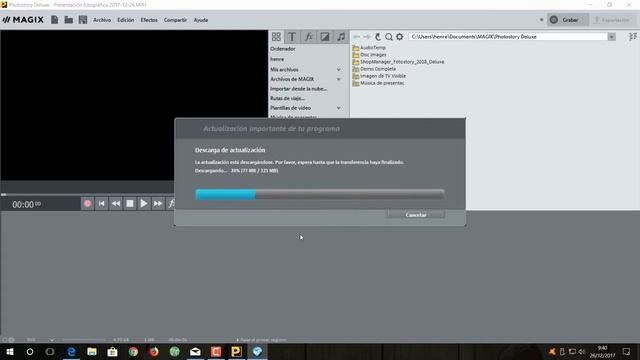
Task: Open the fx effects tab
Action: pos(309,37)
